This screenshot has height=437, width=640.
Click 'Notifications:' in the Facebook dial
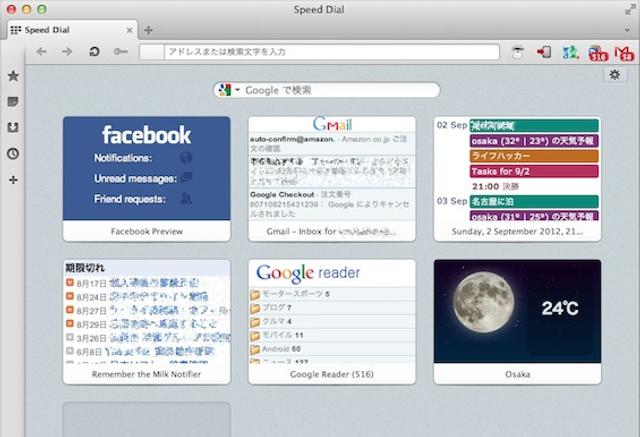(x=123, y=158)
